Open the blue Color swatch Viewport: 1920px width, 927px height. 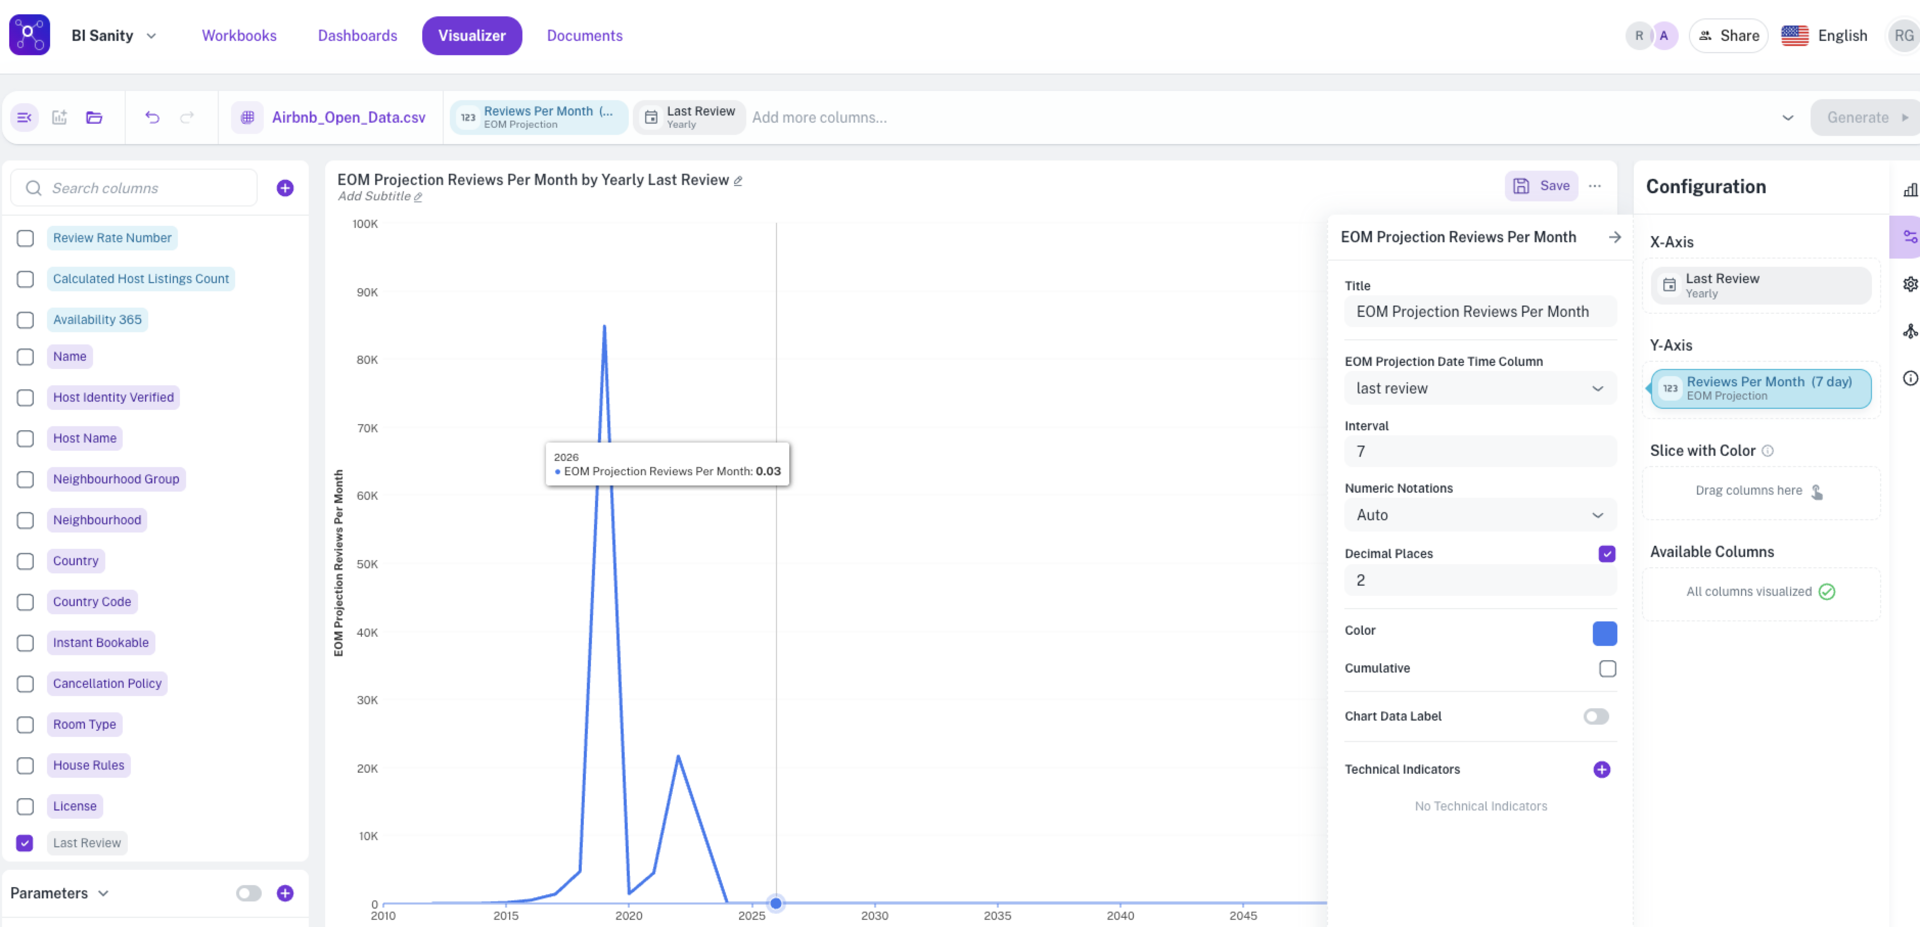coord(1604,633)
